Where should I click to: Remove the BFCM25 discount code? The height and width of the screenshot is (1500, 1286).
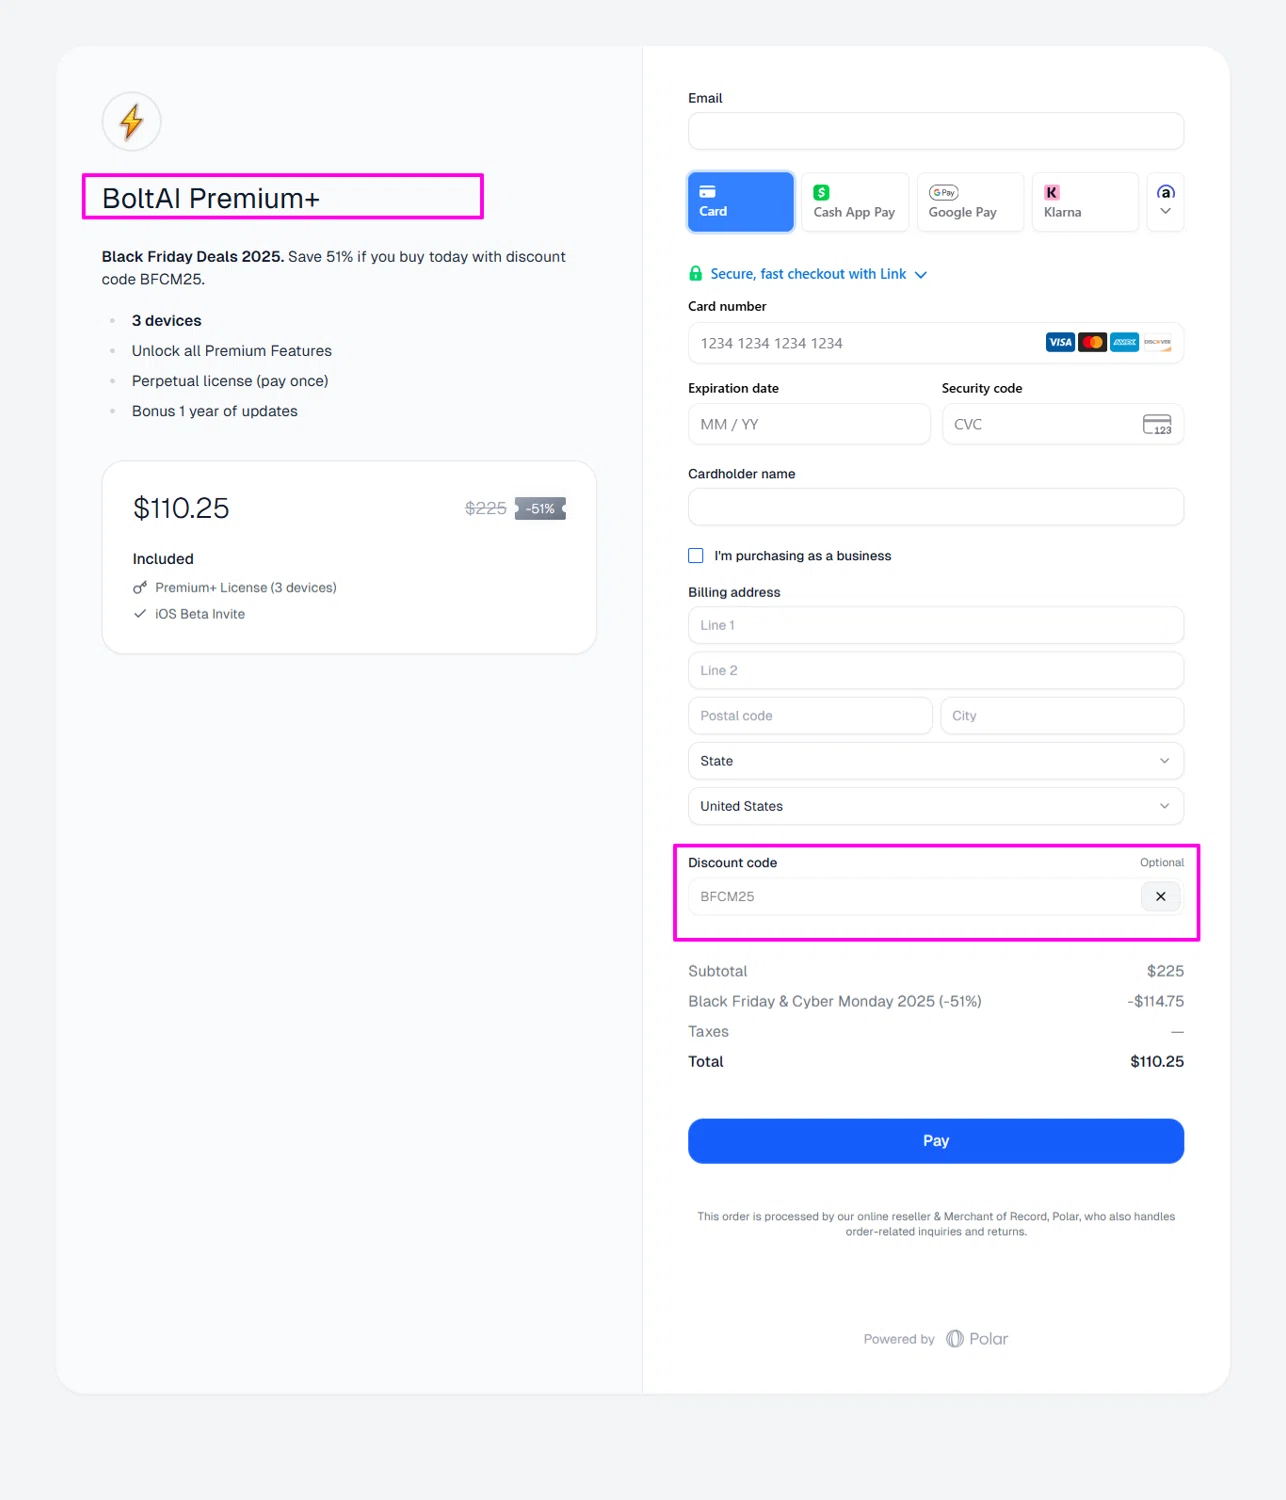(x=1161, y=896)
